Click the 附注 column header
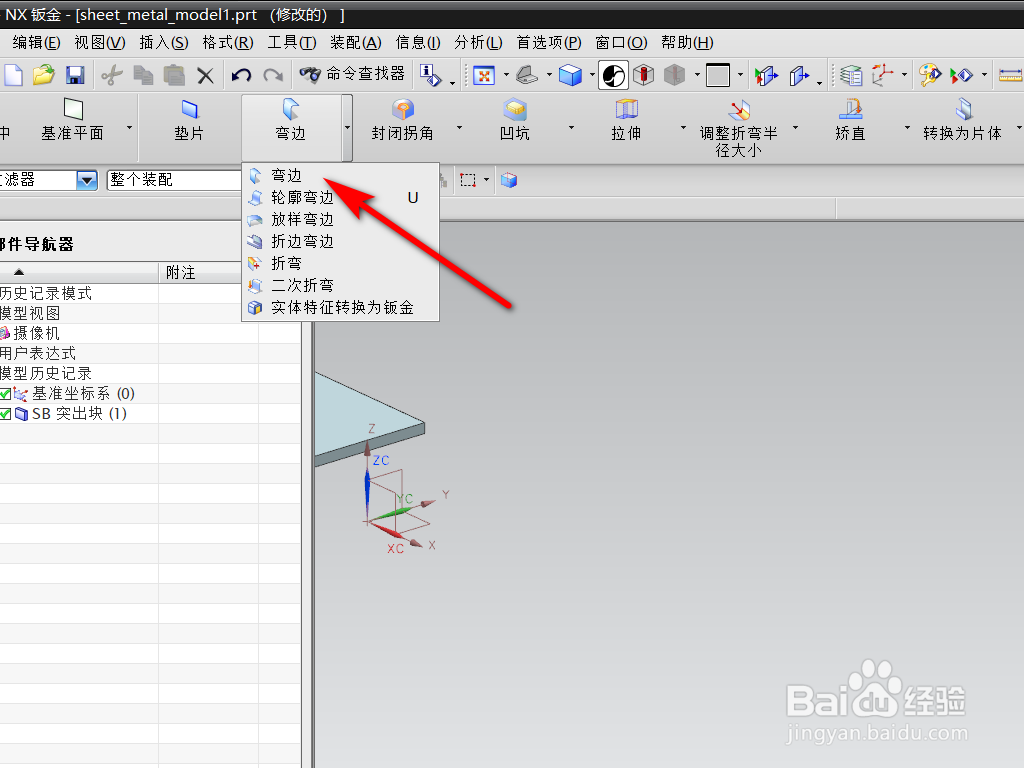The image size is (1024, 768). [x=199, y=272]
